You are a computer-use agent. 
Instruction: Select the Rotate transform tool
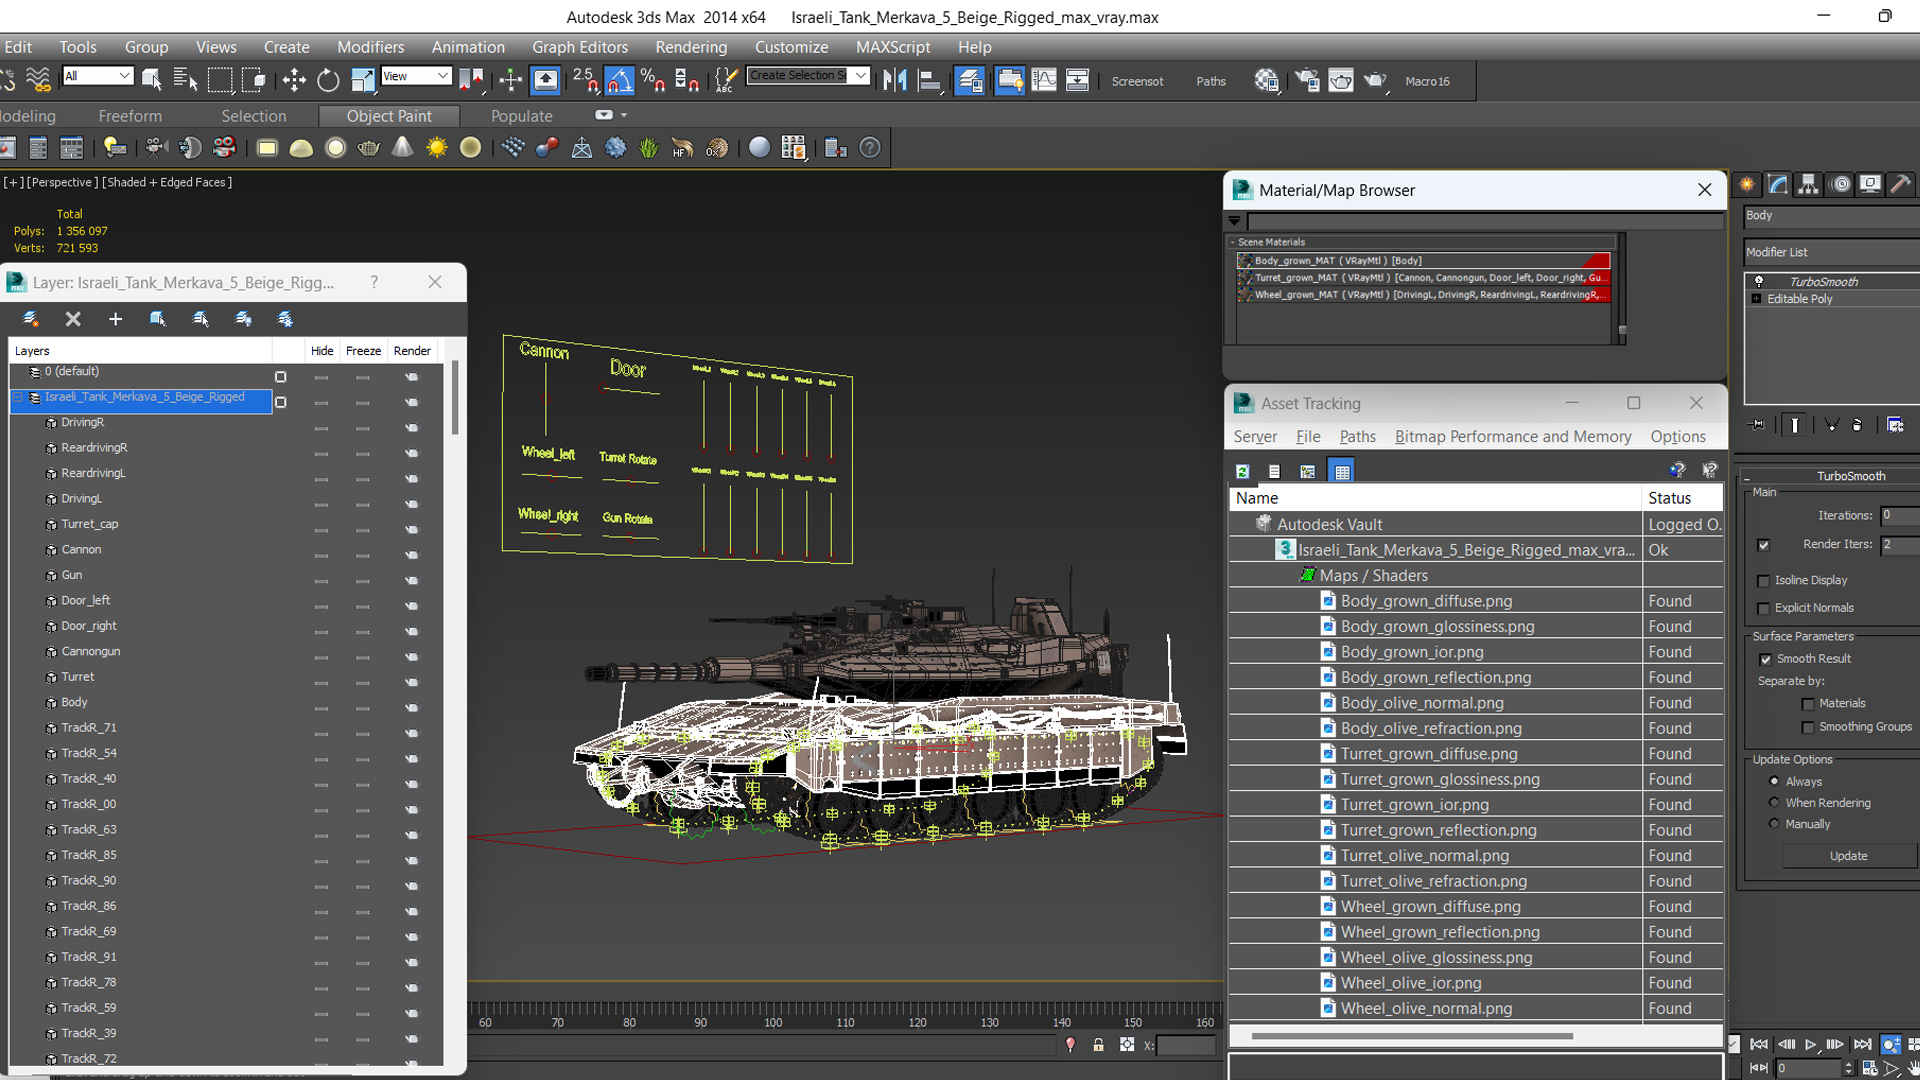tap(328, 81)
